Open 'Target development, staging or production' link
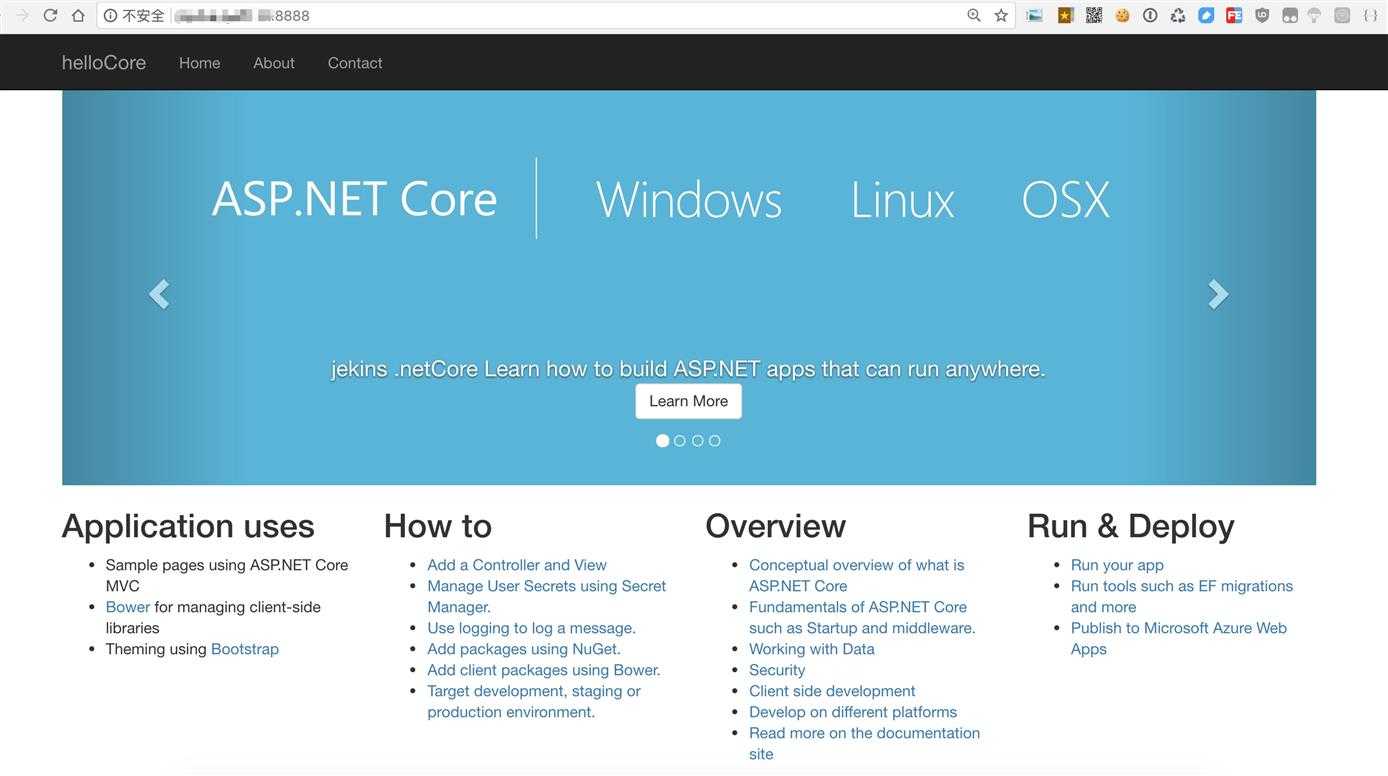Image resolution: width=1388 pixels, height=776 pixels. [534, 701]
